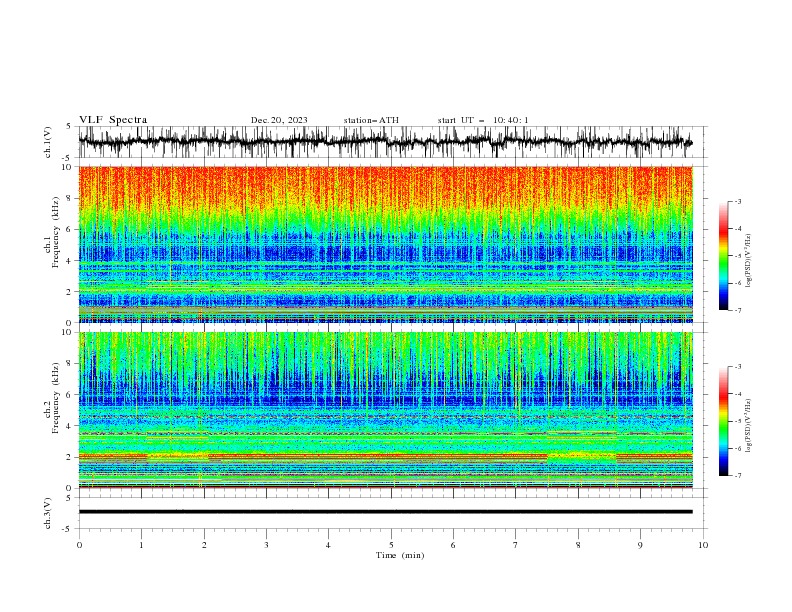Viewport: 792px width, 612px height.
Task: Click the time axis tick label '3'
Action: [x=266, y=545]
